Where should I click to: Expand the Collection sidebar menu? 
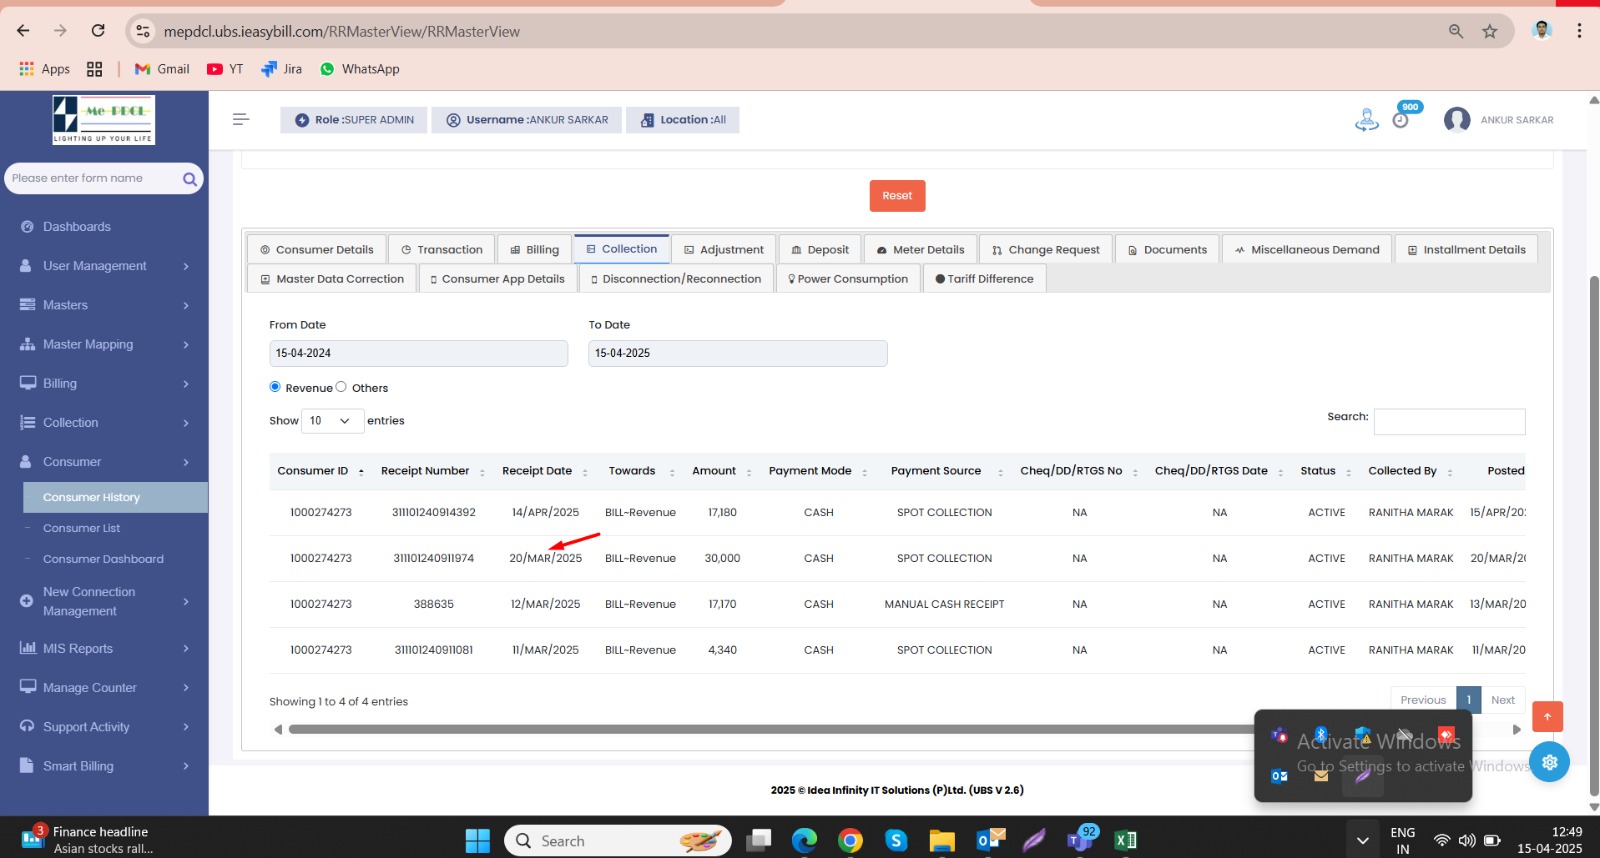104,423
